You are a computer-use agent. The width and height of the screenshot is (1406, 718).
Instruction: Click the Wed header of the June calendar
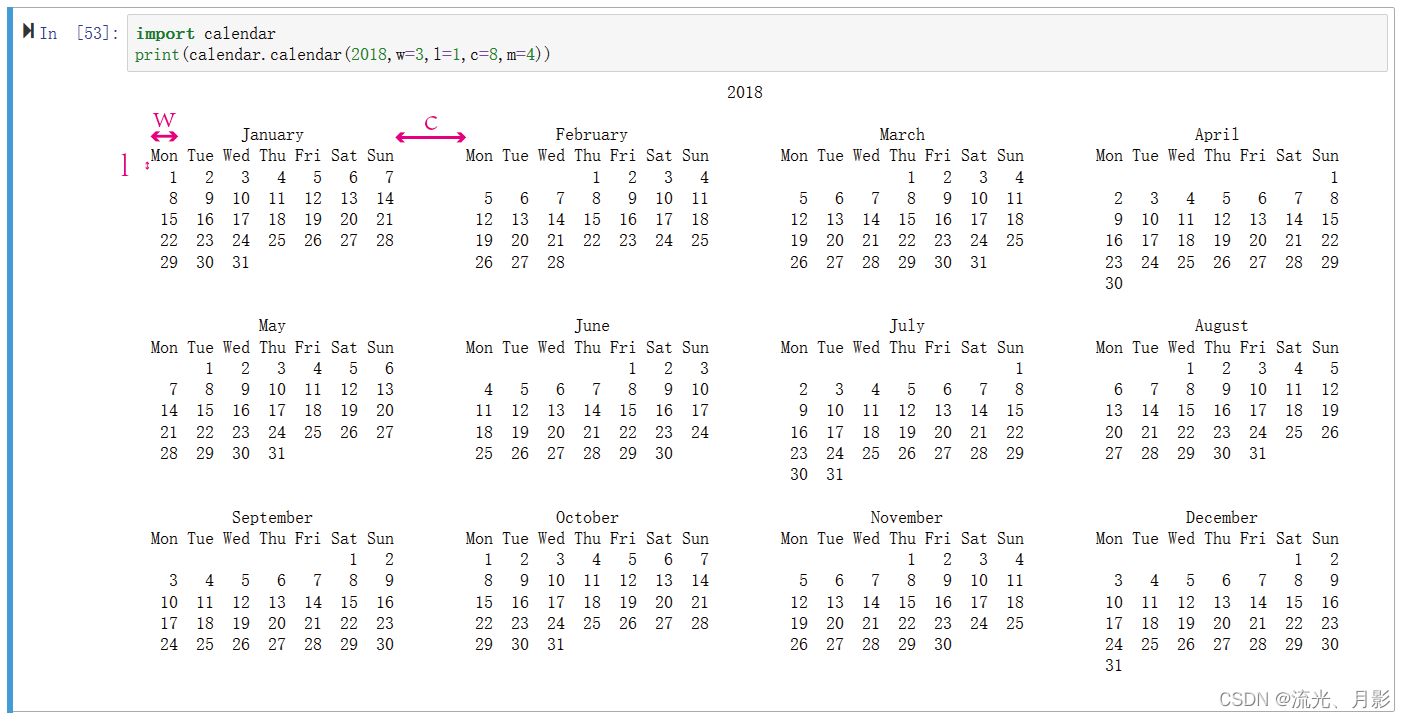click(x=551, y=347)
